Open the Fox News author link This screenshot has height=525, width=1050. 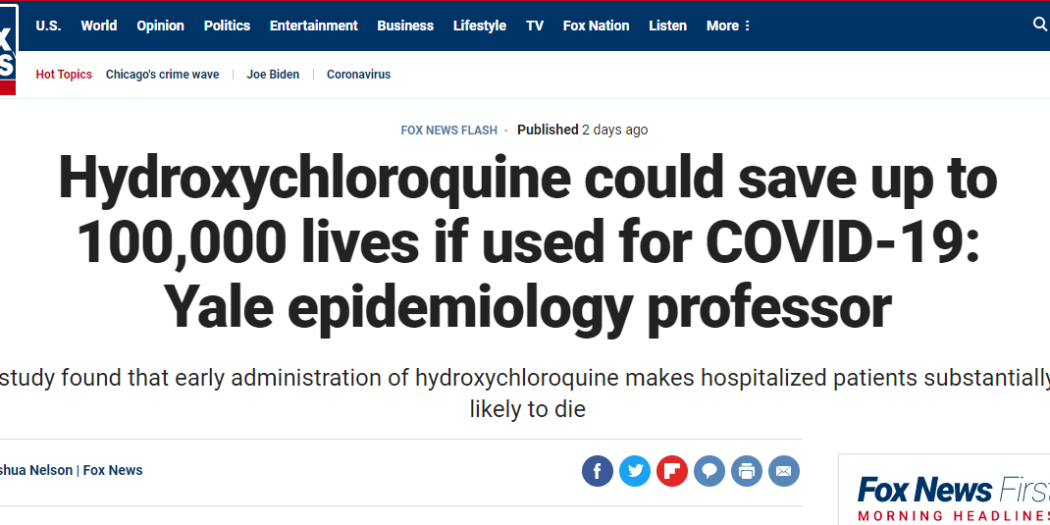click(x=113, y=470)
